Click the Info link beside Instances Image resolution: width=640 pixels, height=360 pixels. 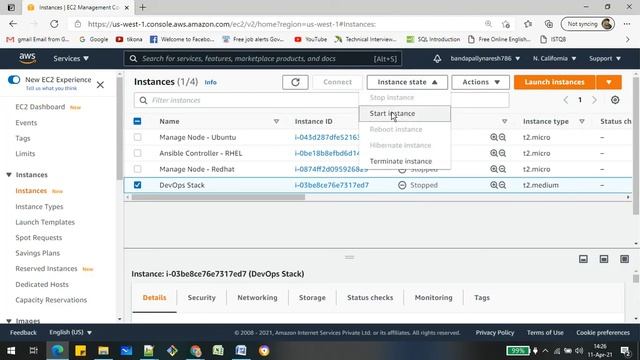pos(210,82)
